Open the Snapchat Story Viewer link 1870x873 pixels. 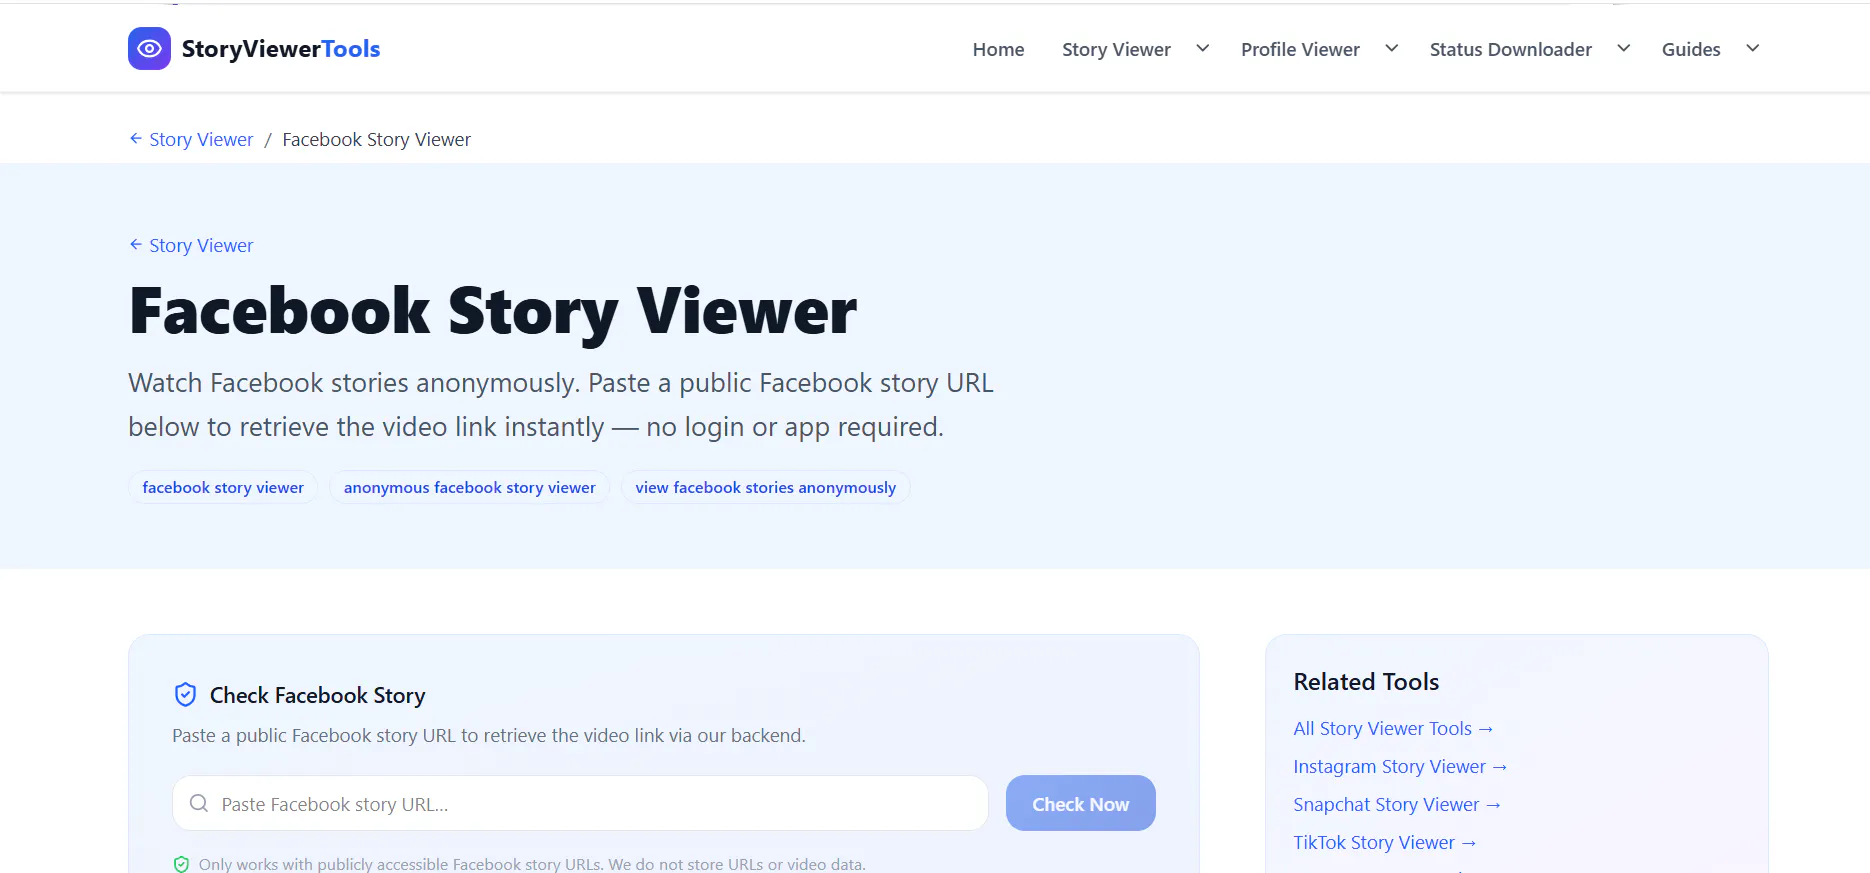[1397, 804]
